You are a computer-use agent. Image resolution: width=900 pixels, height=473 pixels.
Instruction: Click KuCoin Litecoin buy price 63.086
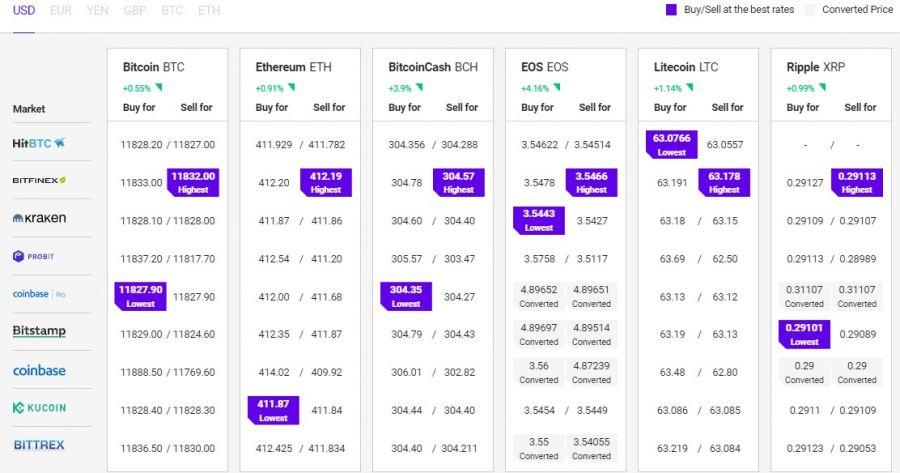[673, 410]
